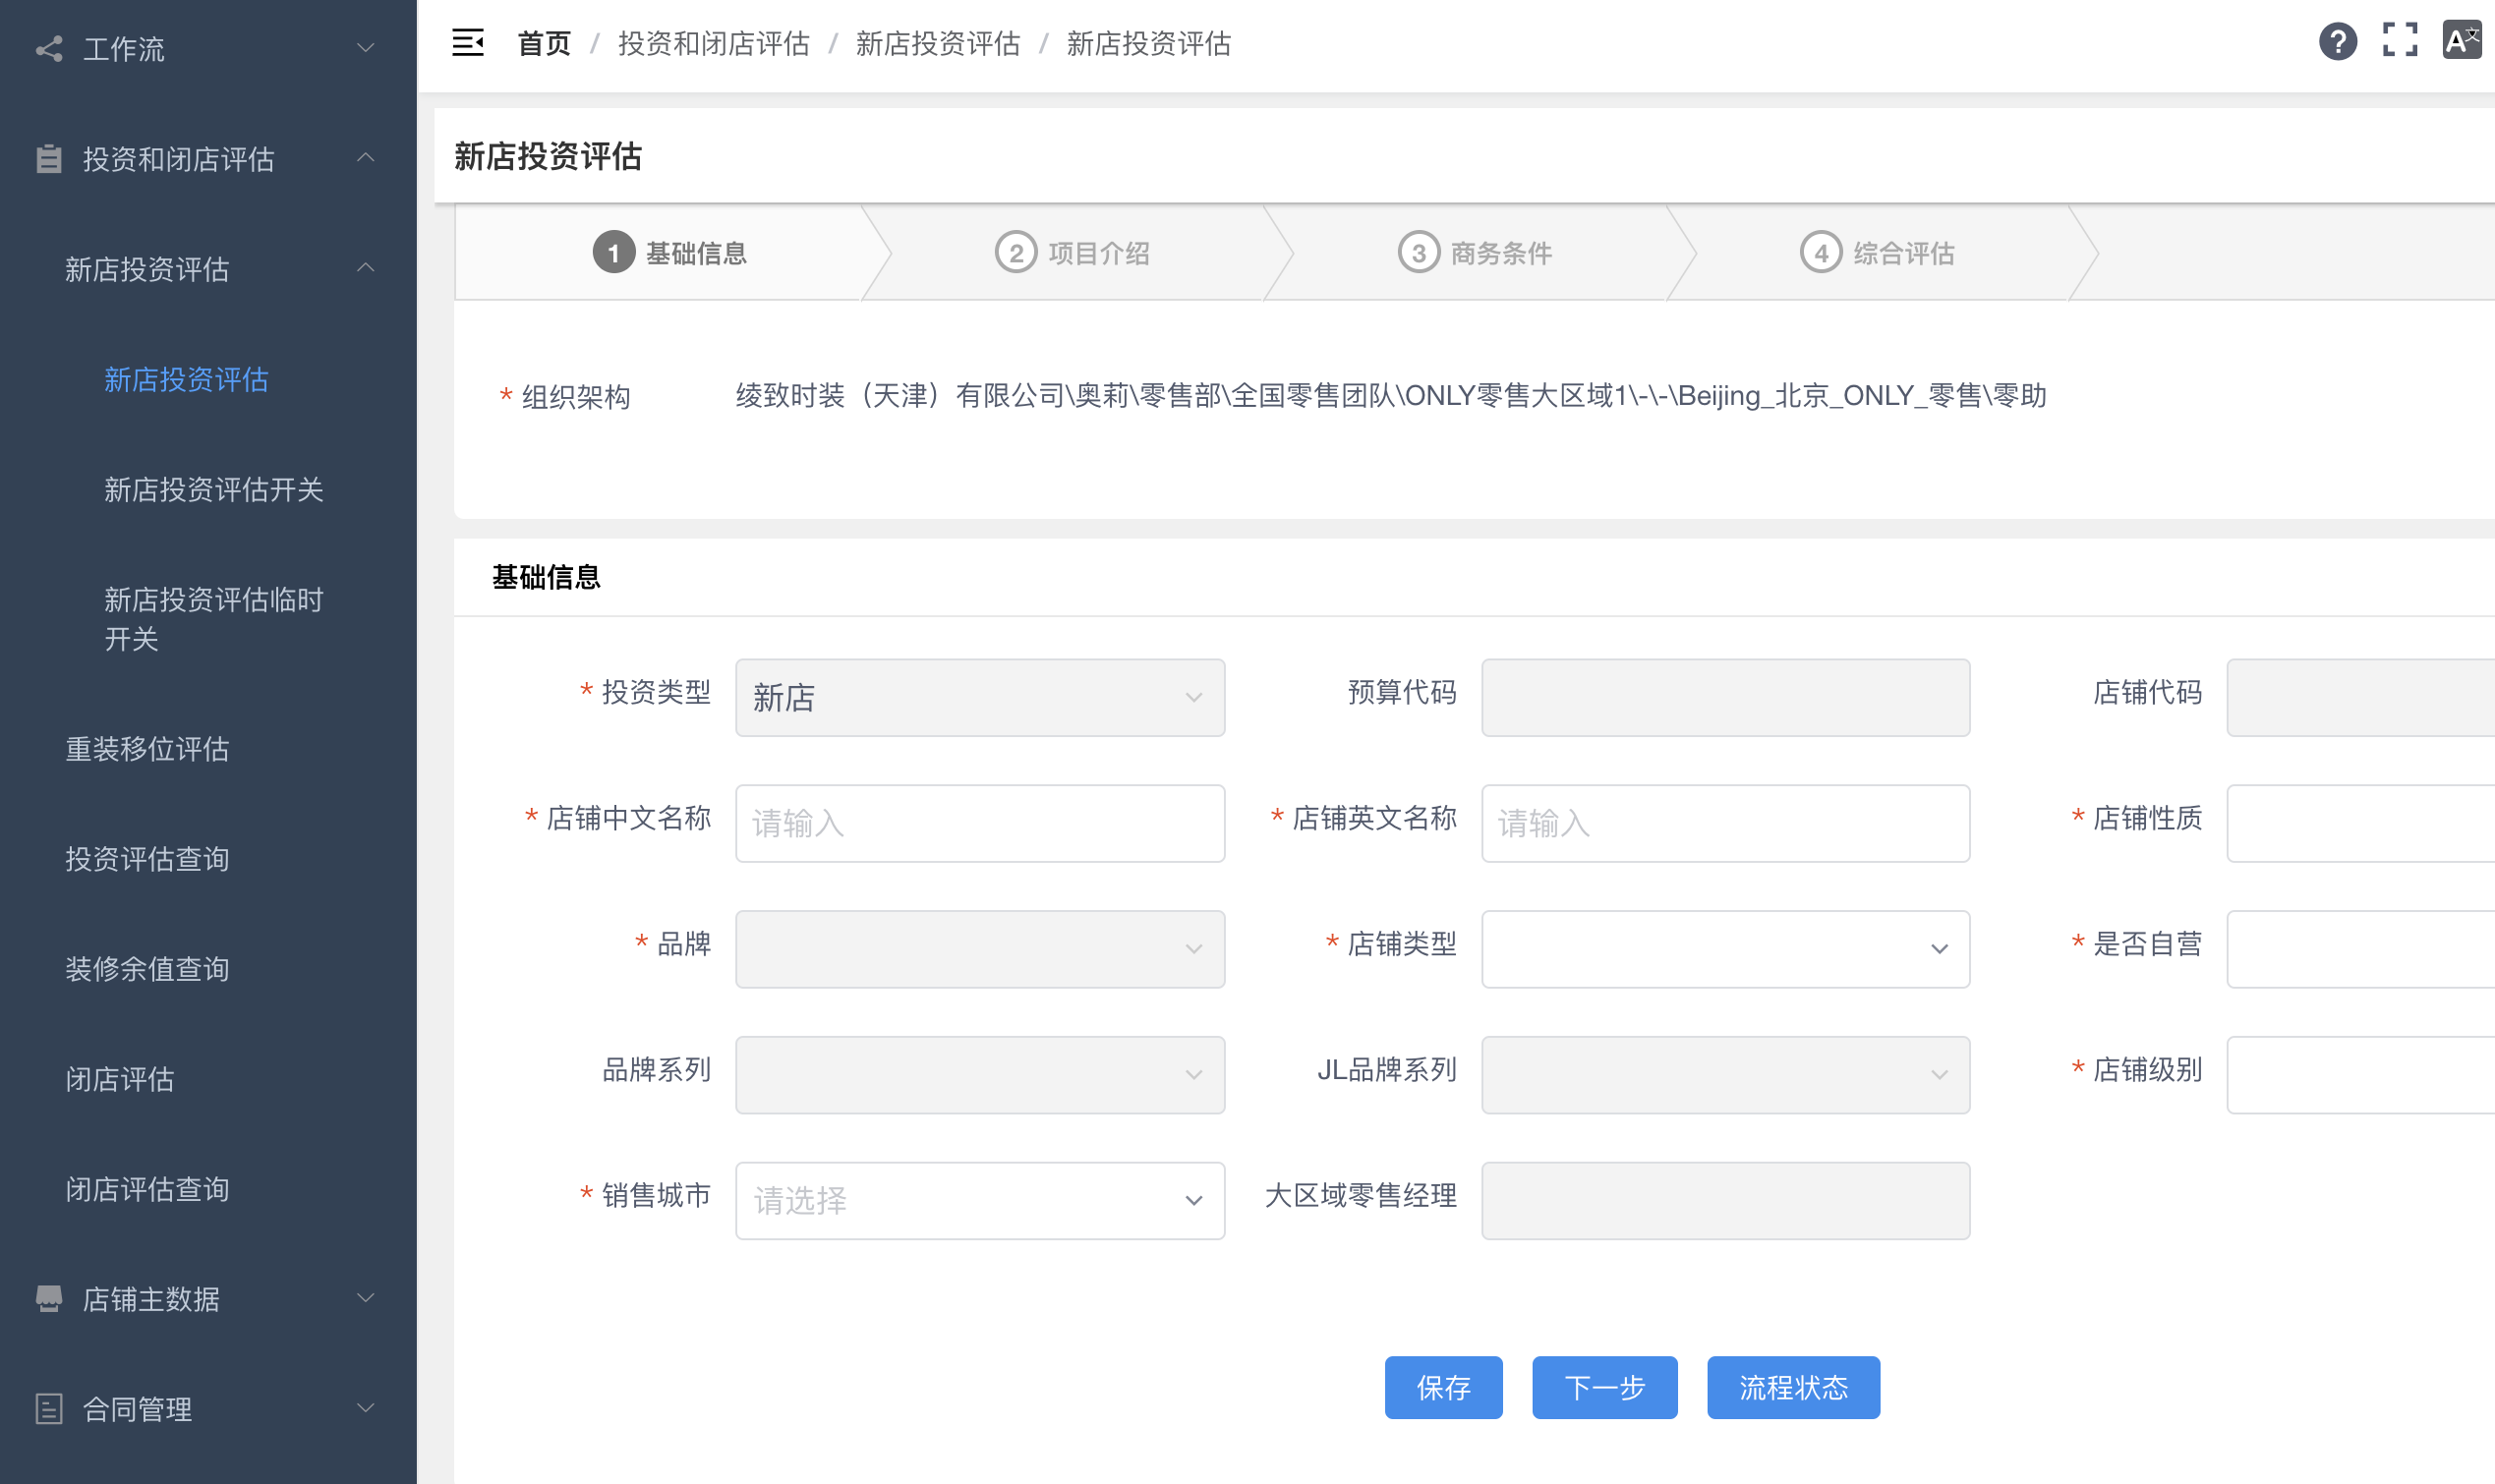The height and width of the screenshot is (1484, 2495).
Task: Click the 保存 button
Action: pos(1443,1388)
